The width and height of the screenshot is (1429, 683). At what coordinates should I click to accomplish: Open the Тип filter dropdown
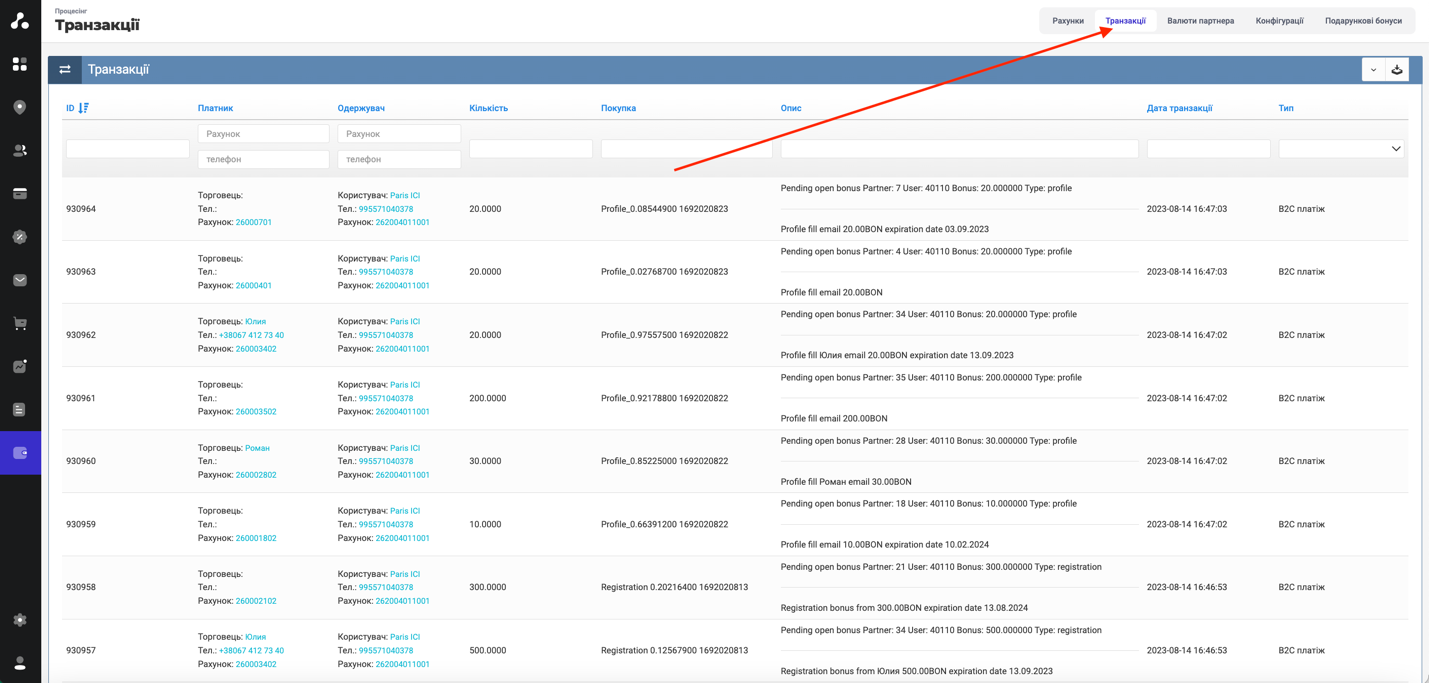pyautogui.click(x=1342, y=149)
